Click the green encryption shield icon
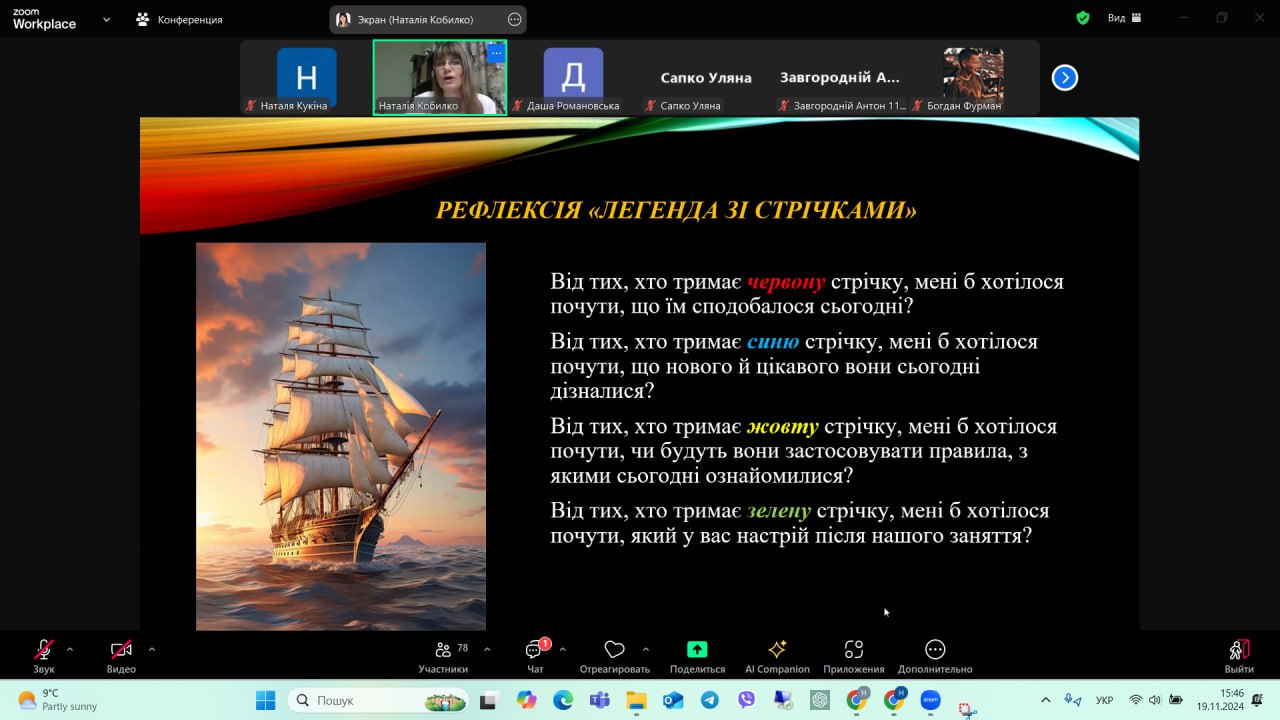 click(1082, 18)
